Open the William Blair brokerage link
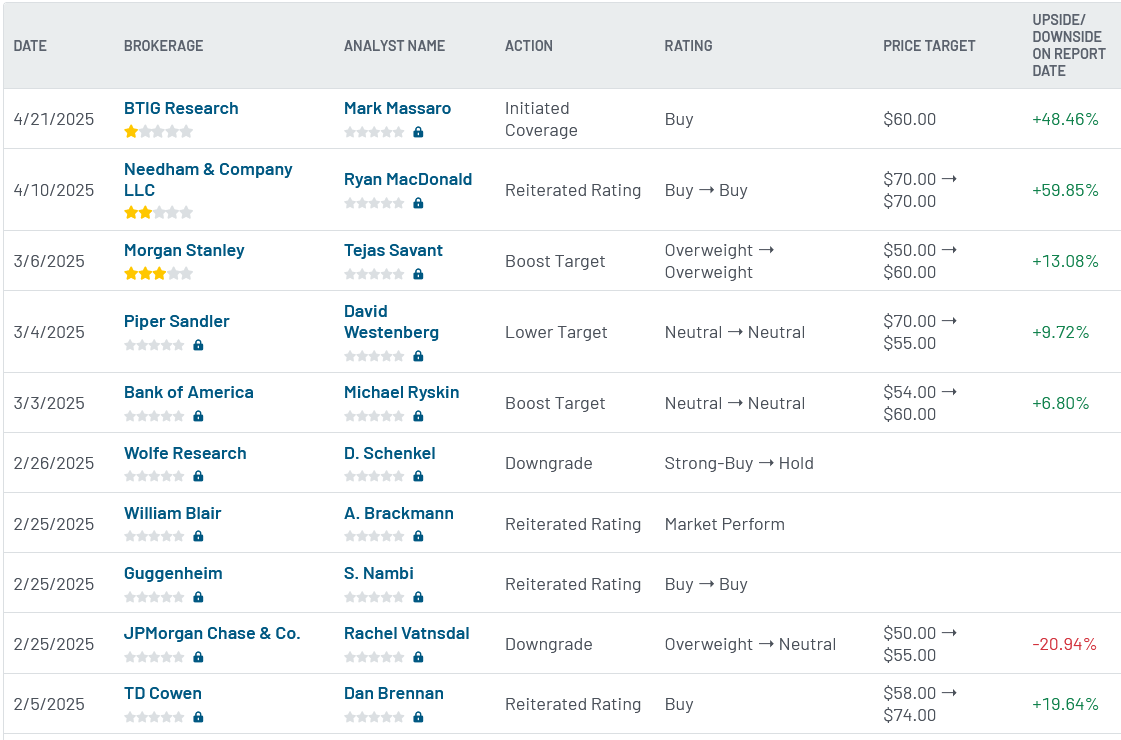This screenshot has height=740, width=1121. coord(172,513)
